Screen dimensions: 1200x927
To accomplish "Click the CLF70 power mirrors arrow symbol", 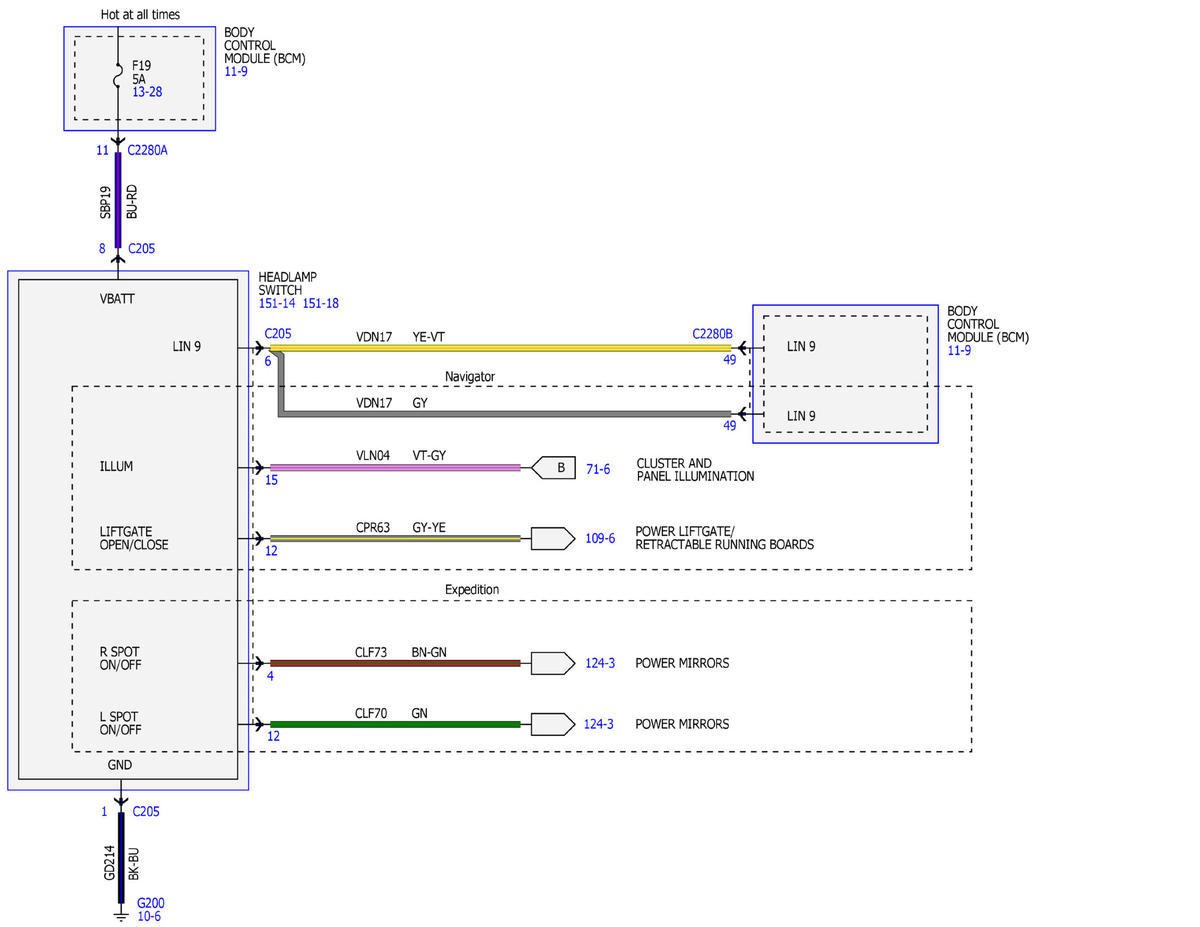I will coord(553,724).
